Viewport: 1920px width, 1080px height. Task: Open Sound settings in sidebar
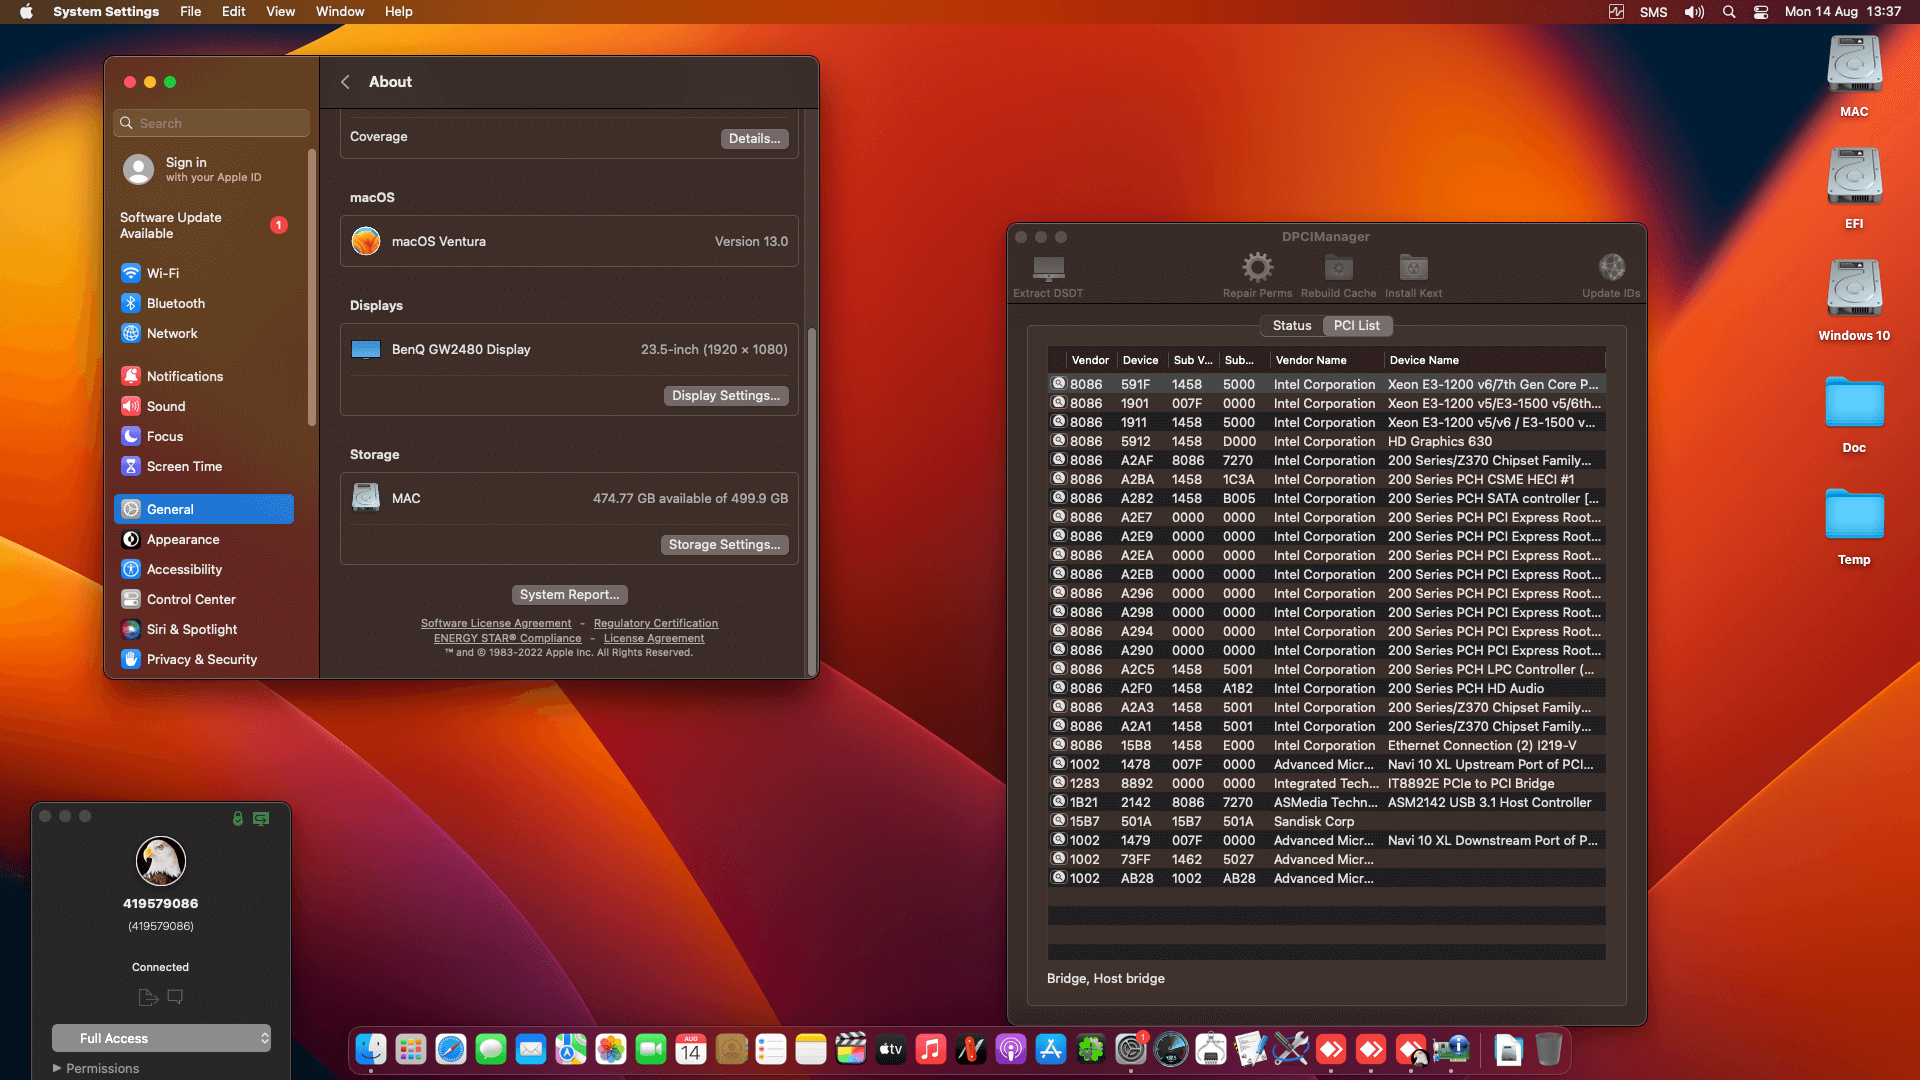pos(204,406)
